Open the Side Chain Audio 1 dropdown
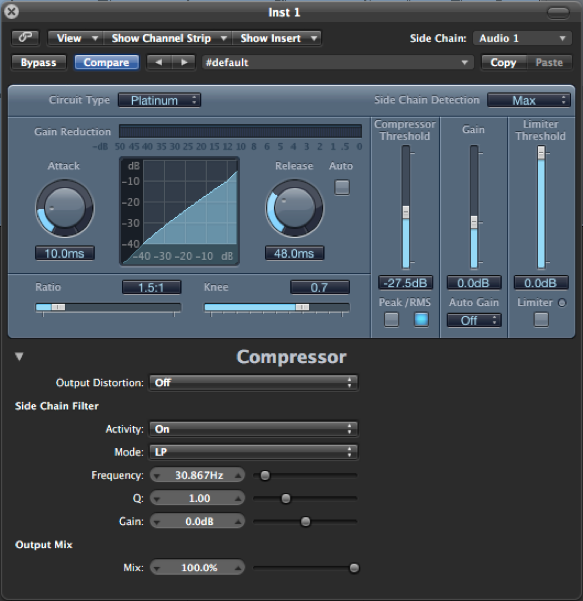583x601 pixels. click(522, 38)
